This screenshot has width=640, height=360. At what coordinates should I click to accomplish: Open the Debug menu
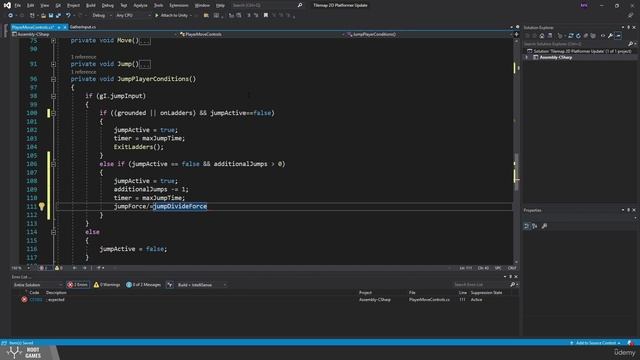[x=108, y=5]
